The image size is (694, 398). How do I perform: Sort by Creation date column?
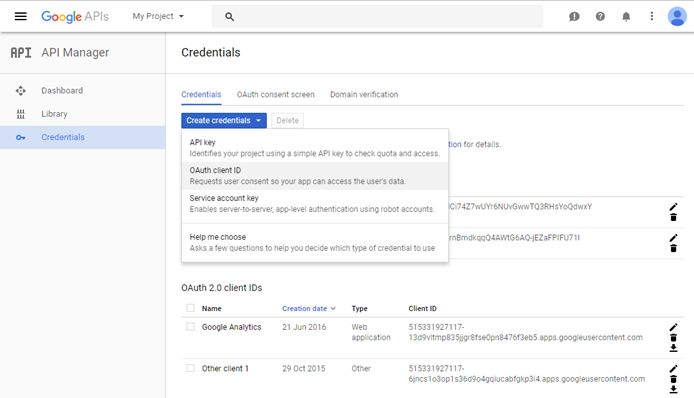tap(309, 309)
